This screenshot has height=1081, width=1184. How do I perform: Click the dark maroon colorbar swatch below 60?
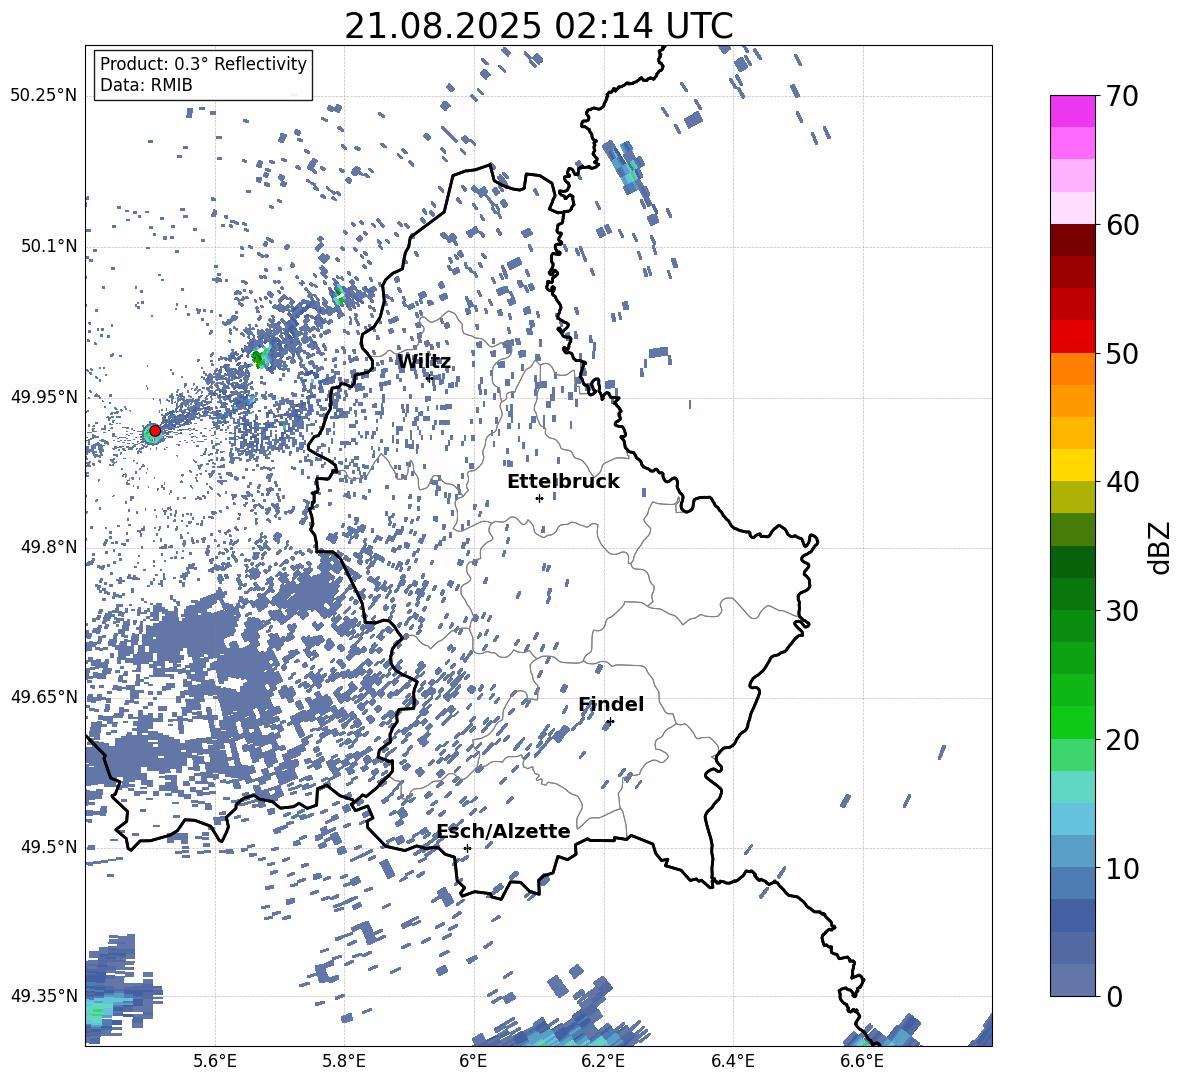click(x=1072, y=240)
